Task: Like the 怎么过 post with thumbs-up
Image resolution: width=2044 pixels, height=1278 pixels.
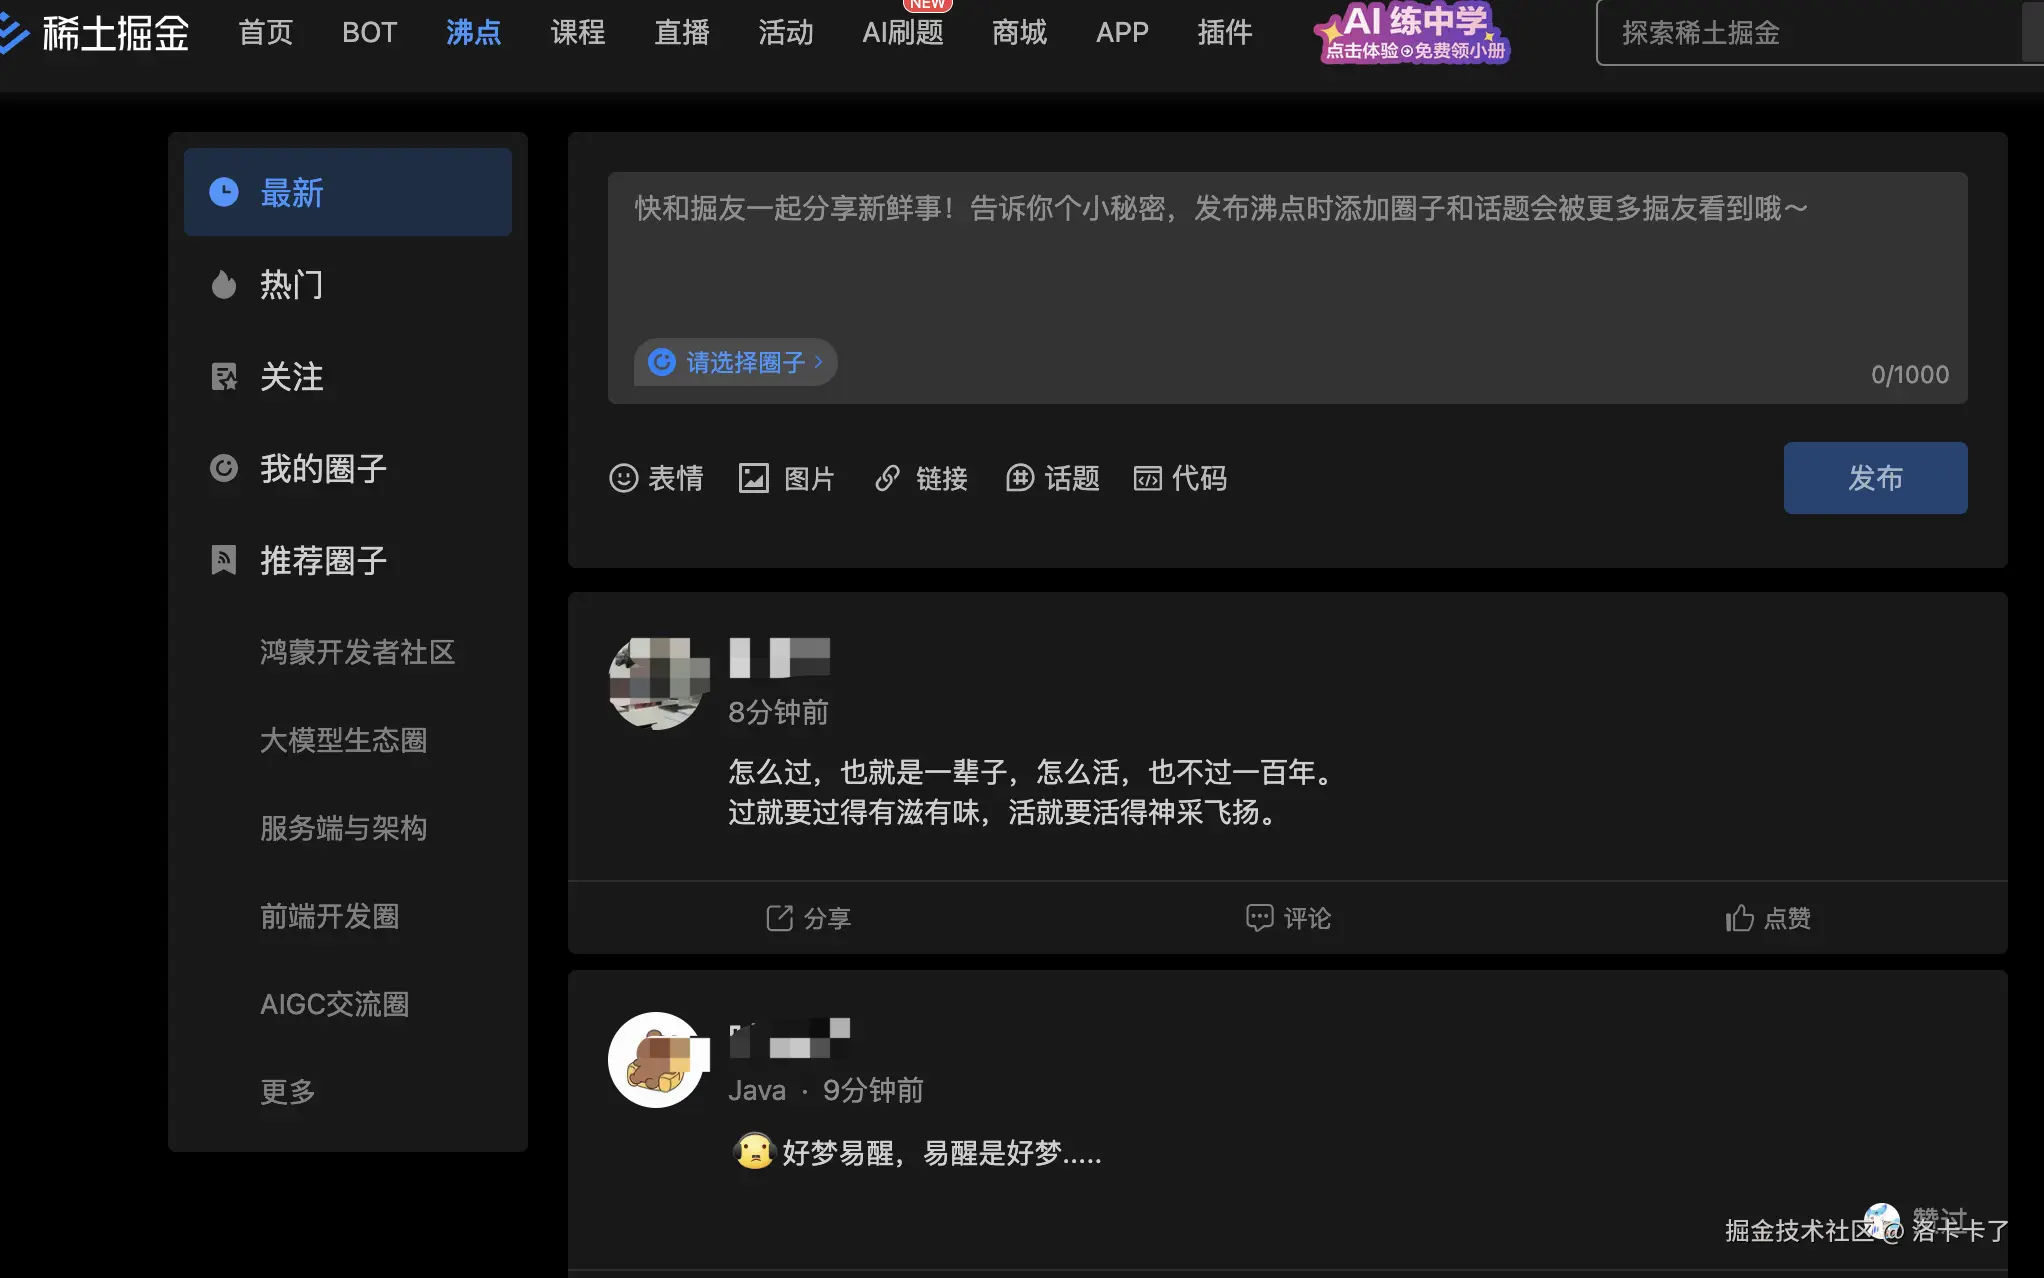Action: tap(1739, 918)
